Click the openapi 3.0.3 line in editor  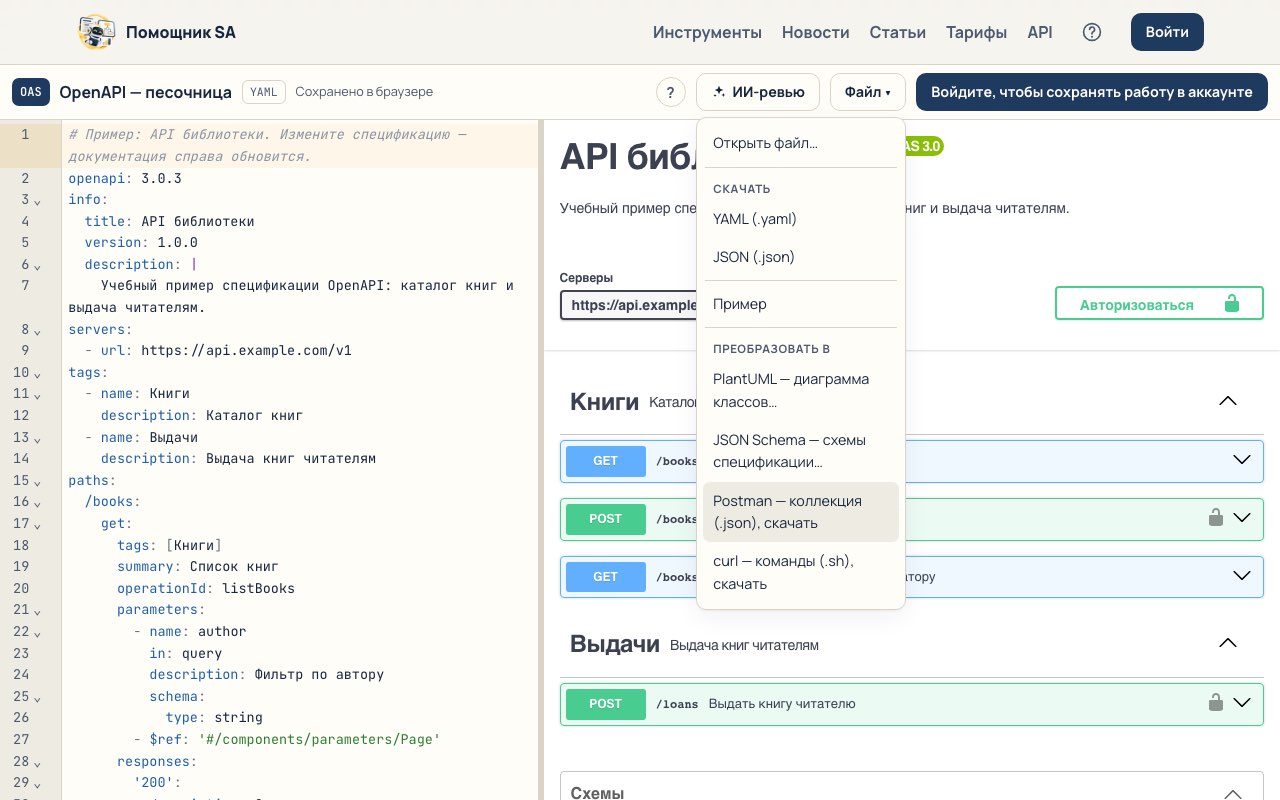pos(125,178)
